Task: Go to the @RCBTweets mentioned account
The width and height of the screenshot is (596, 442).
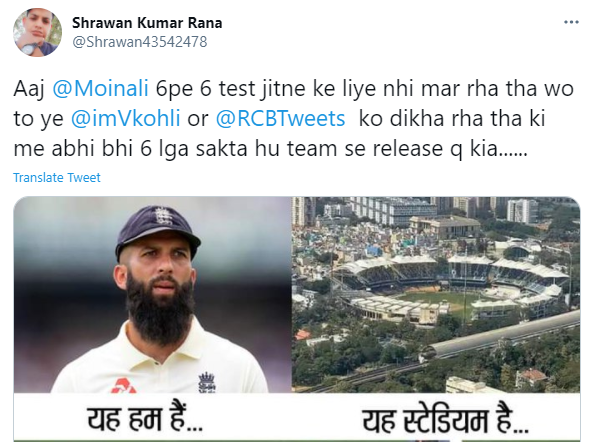Action: click(280, 118)
